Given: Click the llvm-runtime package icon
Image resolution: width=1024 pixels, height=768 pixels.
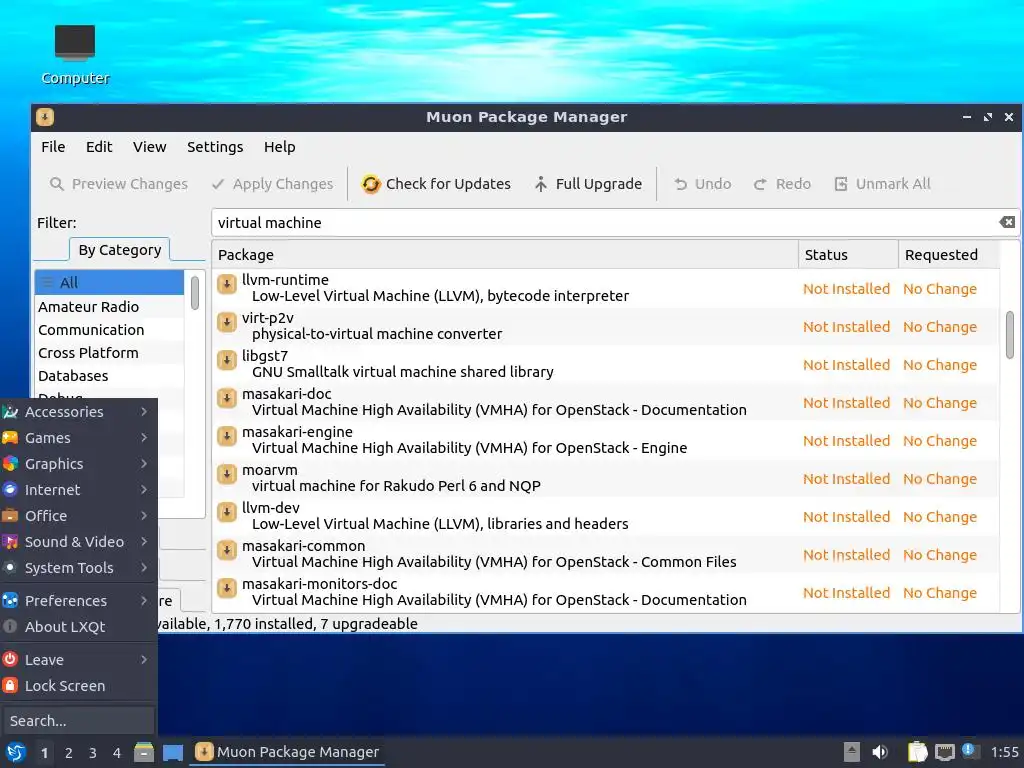Looking at the screenshot, I should (227, 284).
